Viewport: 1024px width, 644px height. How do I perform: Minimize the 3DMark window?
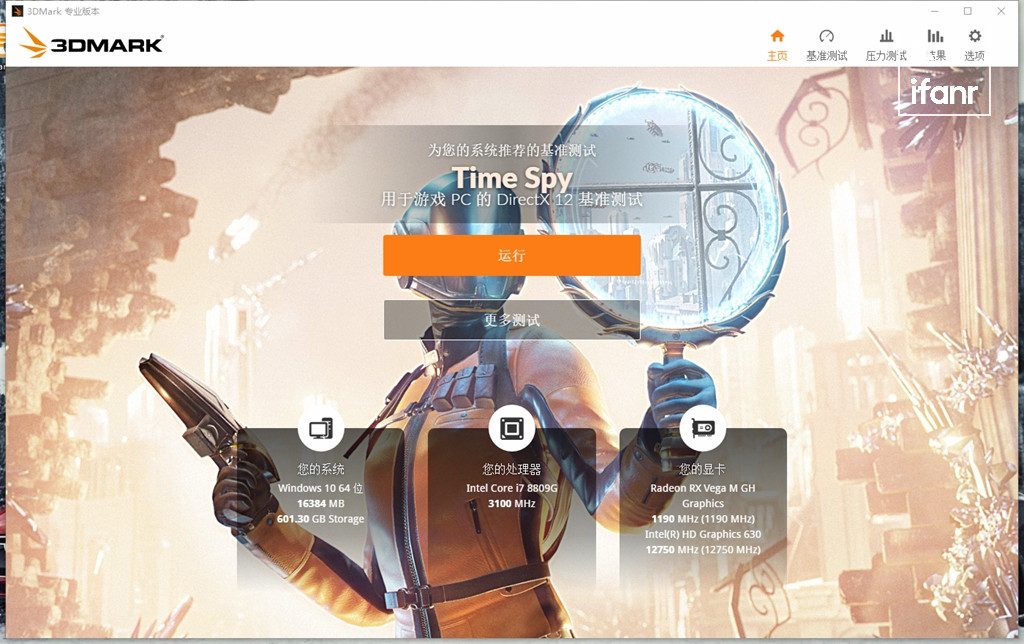coord(933,11)
